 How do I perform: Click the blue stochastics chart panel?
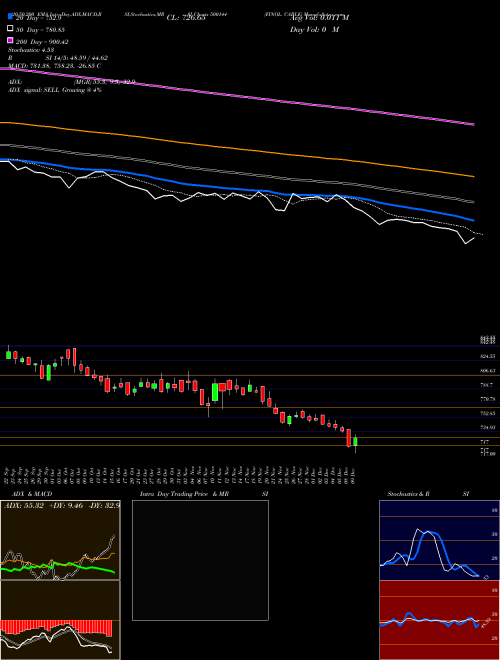[x=439, y=540]
